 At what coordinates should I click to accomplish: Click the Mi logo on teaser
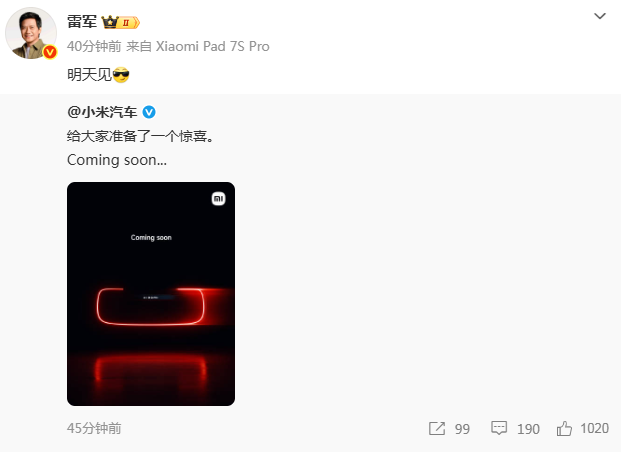coord(219,199)
